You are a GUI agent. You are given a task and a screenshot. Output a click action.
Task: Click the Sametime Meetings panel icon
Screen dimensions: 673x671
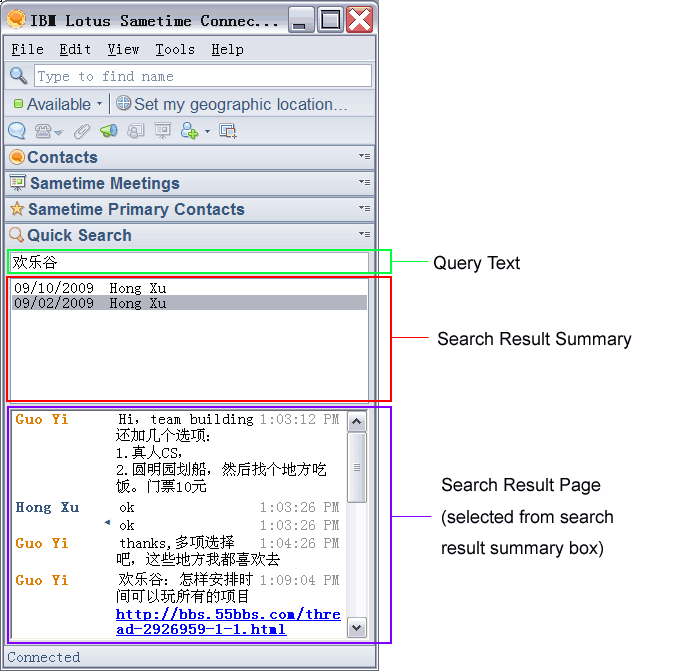(x=18, y=183)
